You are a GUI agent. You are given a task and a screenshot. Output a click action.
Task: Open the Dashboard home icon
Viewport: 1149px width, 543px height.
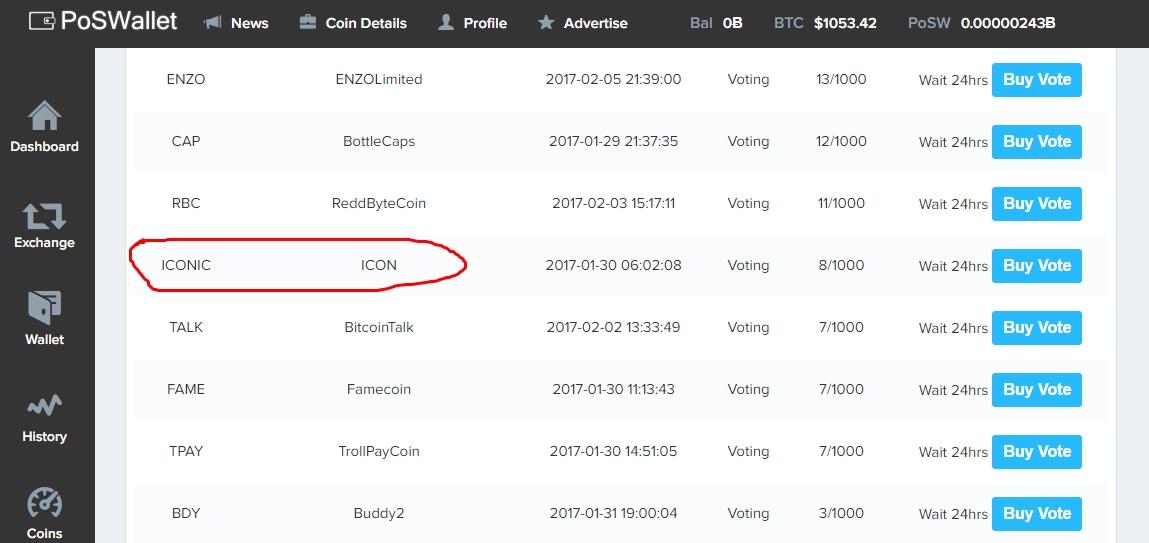pyautogui.click(x=44, y=116)
